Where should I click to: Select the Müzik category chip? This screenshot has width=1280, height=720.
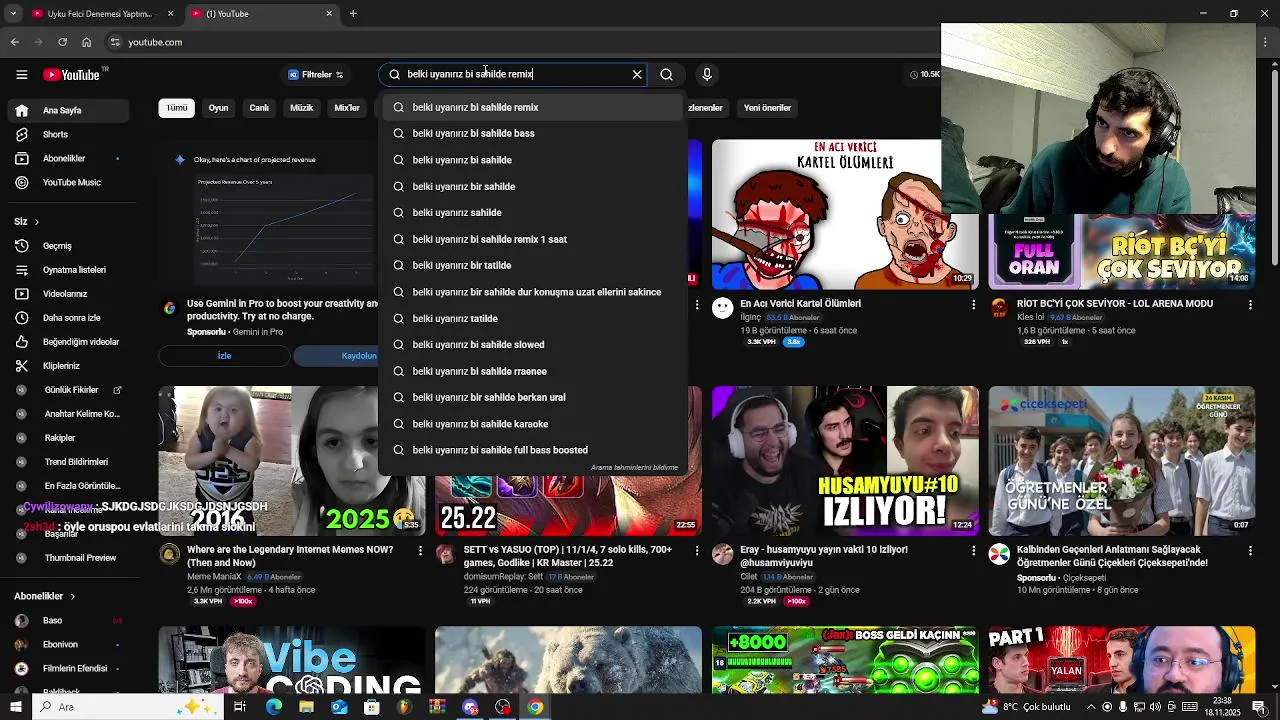(x=301, y=108)
